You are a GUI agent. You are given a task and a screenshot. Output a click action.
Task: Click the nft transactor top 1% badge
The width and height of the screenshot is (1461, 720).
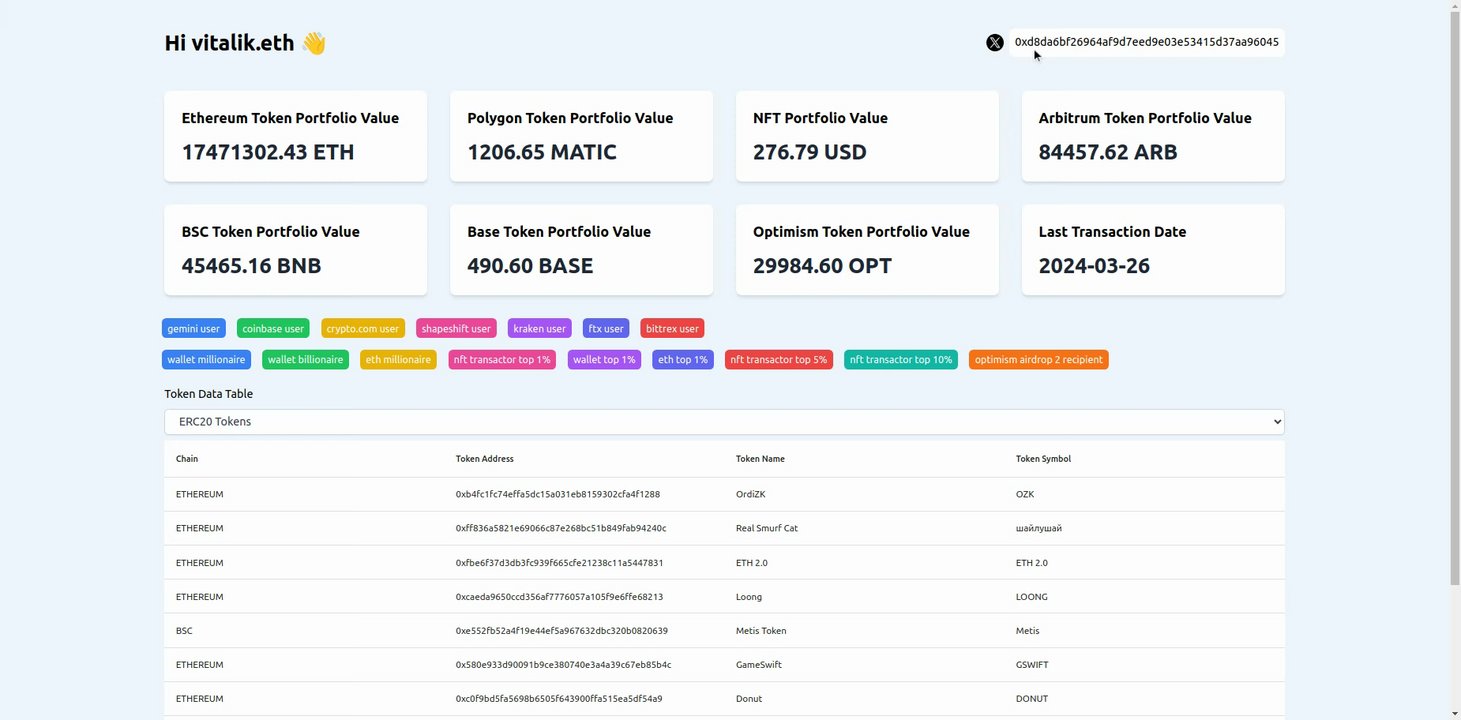[502, 360]
